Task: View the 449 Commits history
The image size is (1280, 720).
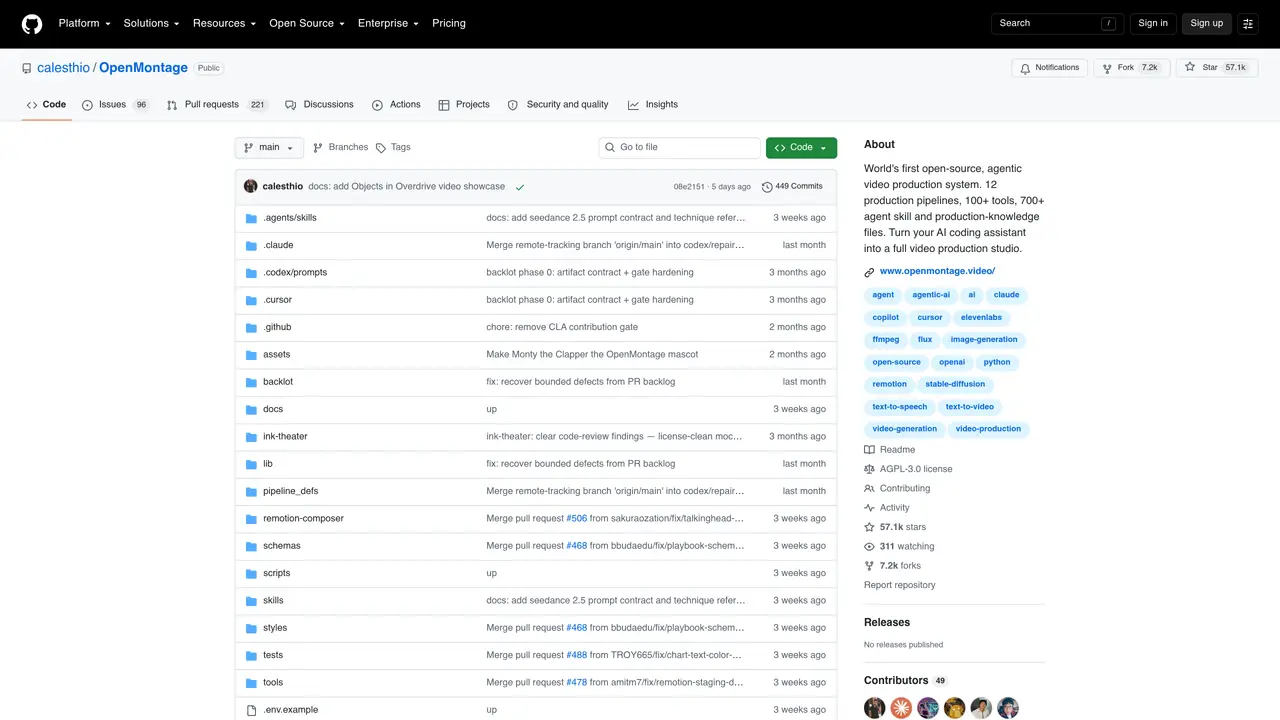Action: (792, 187)
